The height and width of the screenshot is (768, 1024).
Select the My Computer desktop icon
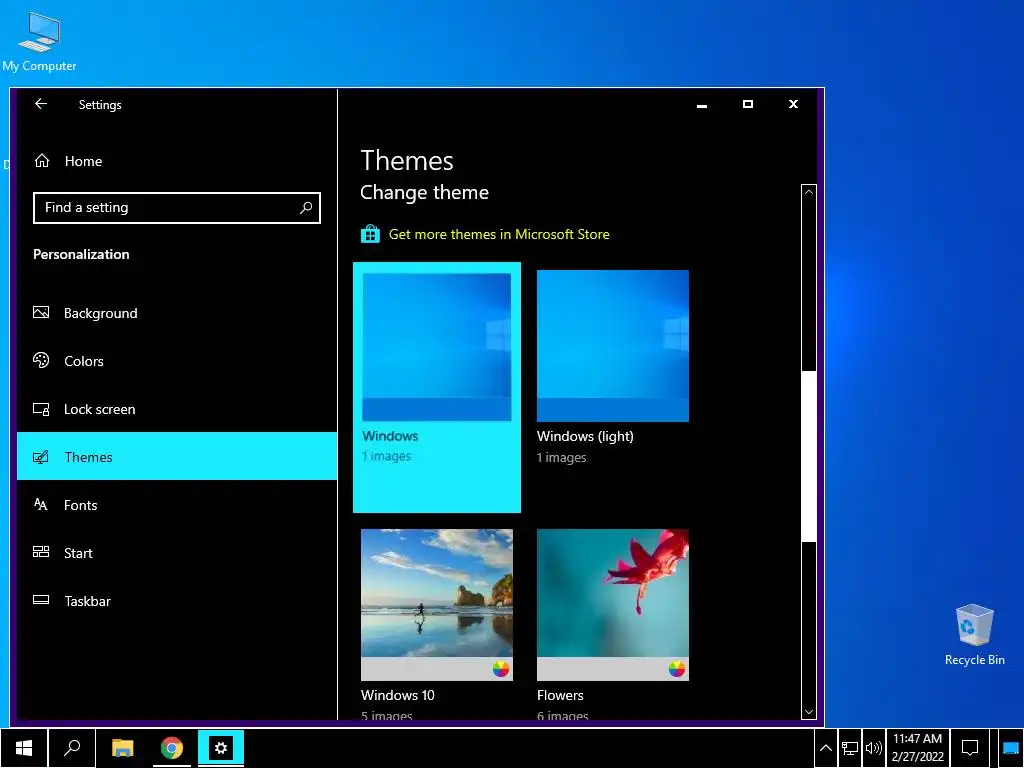[39, 40]
